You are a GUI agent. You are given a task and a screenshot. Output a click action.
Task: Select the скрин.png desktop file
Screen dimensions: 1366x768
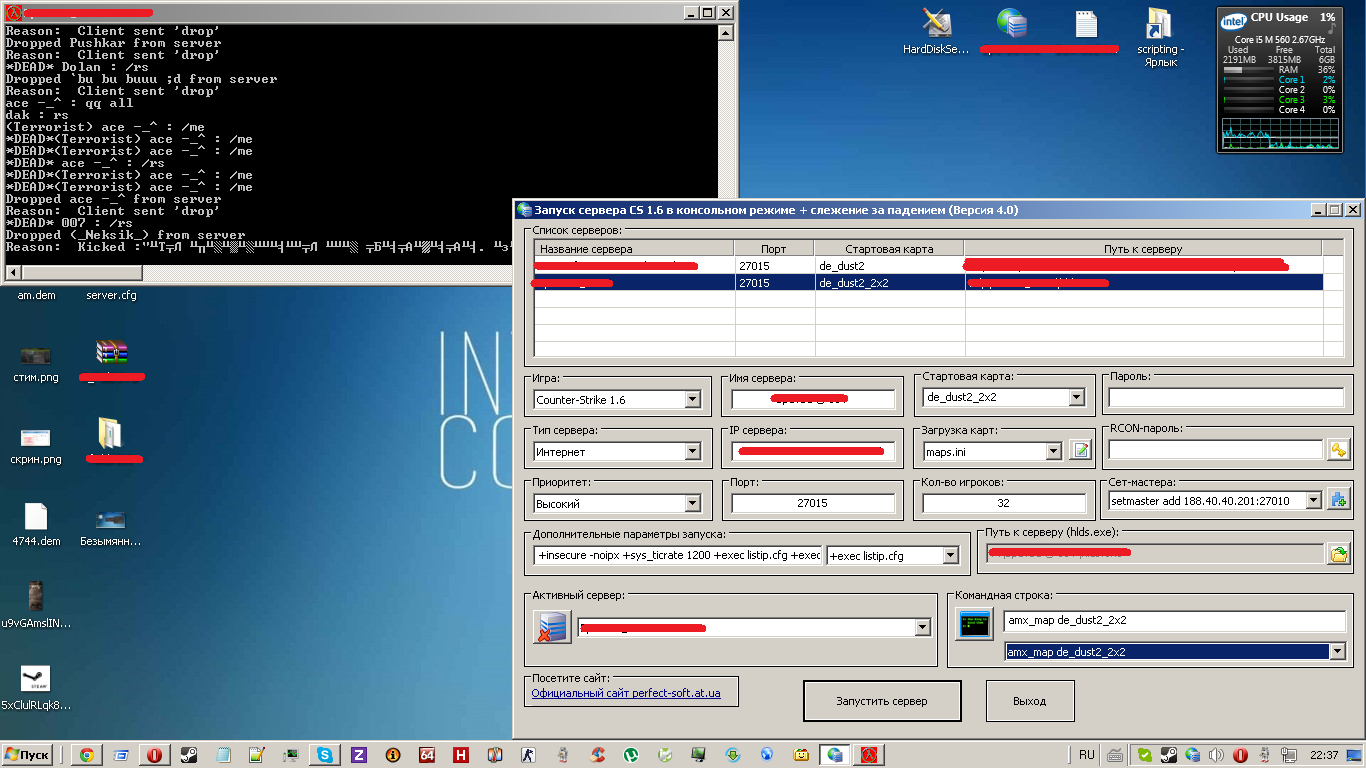click(36, 445)
